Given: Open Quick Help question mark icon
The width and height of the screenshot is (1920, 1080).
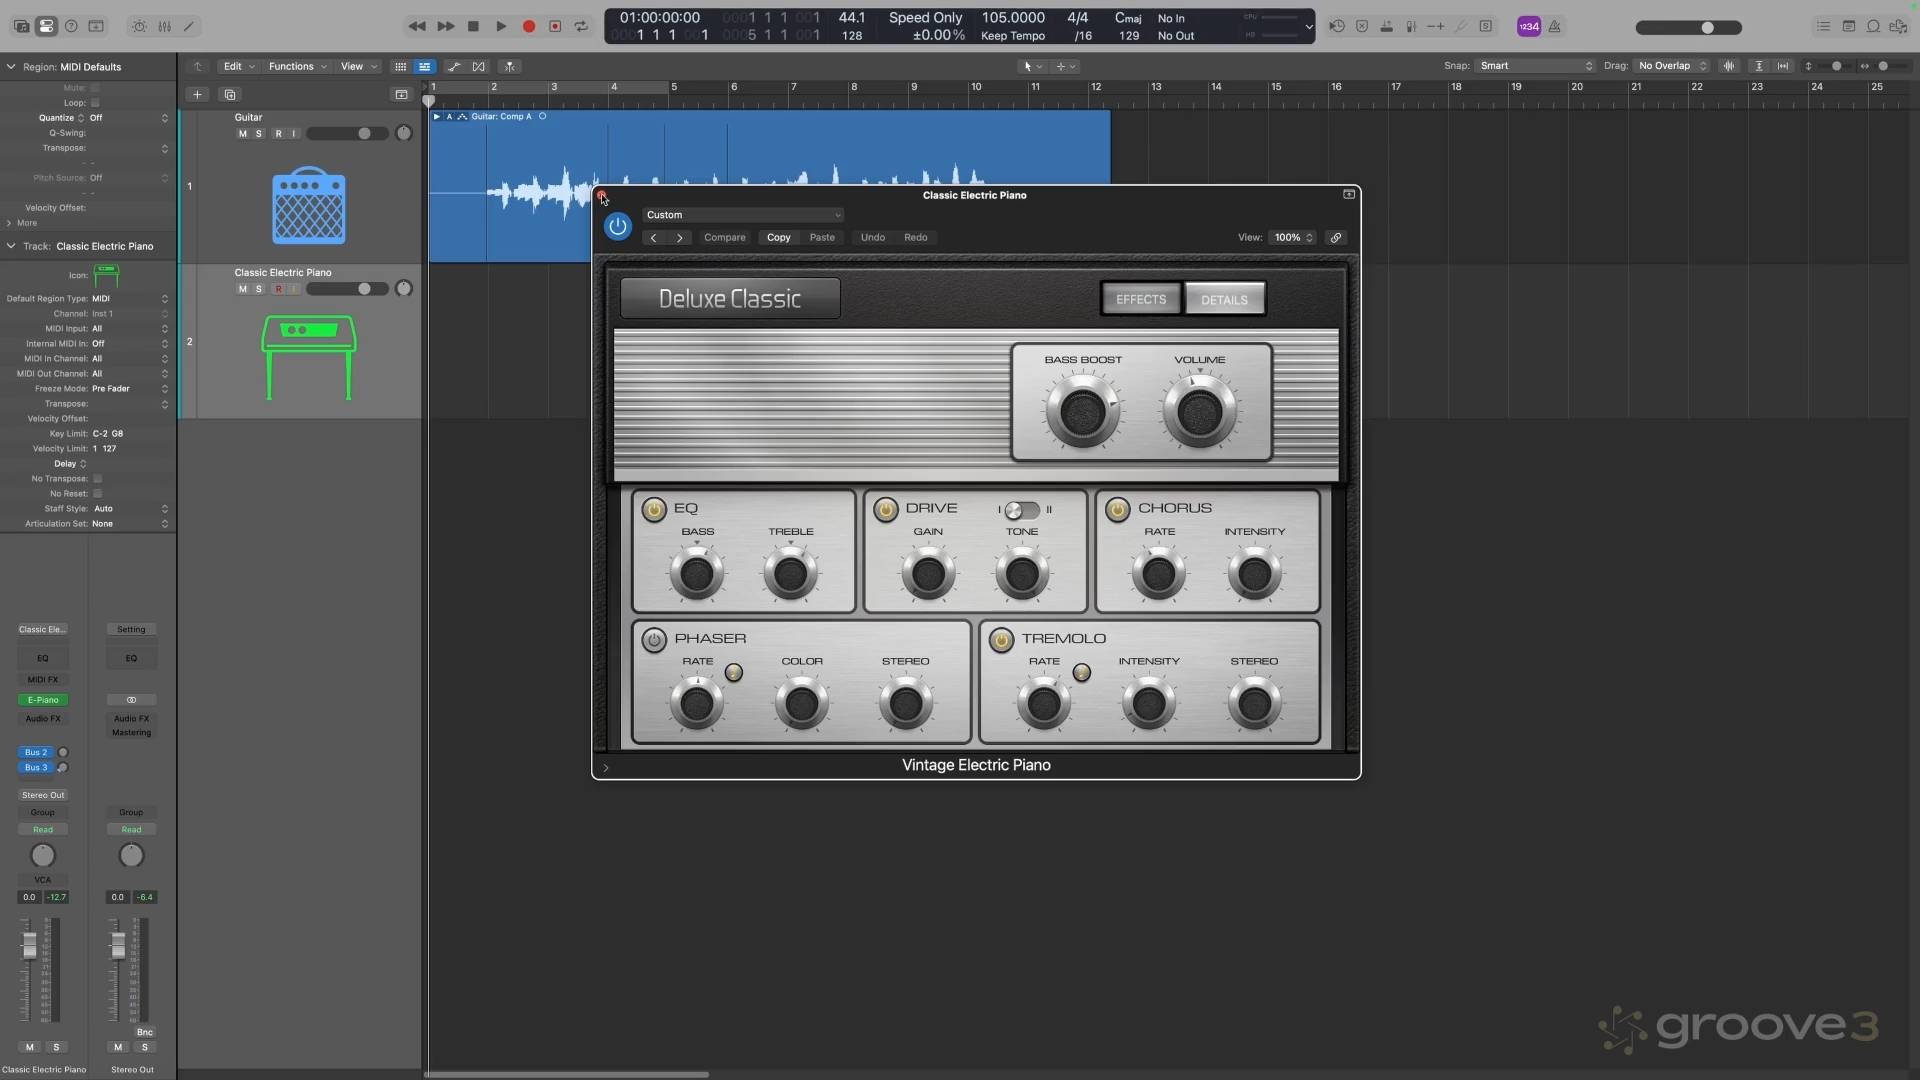Looking at the screenshot, I should coord(71,26).
